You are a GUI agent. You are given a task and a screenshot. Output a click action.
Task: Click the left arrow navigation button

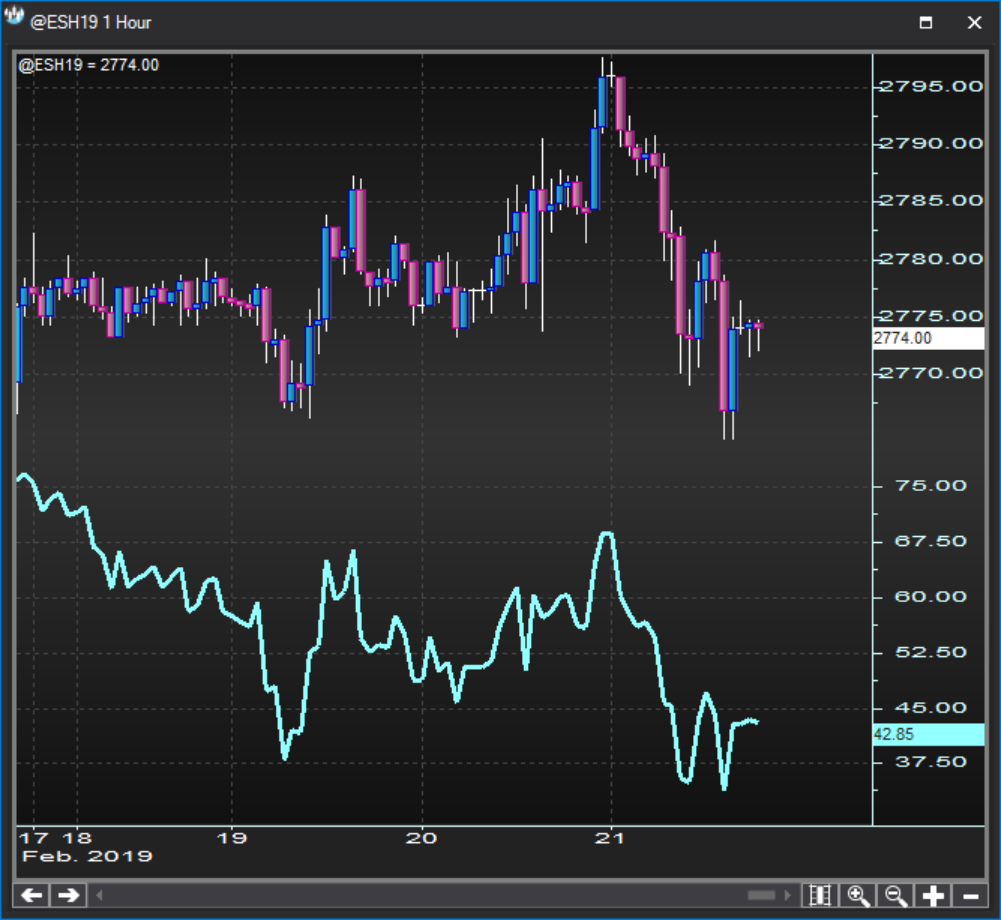click(x=32, y=895)
